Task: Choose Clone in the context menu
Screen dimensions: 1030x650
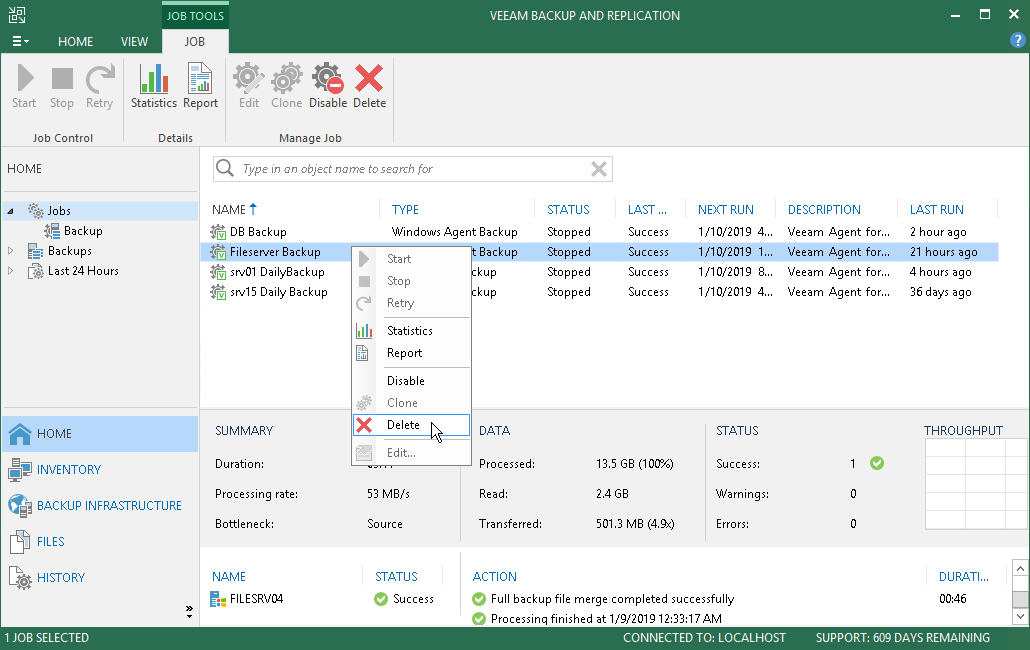Action: coord(412,402)
